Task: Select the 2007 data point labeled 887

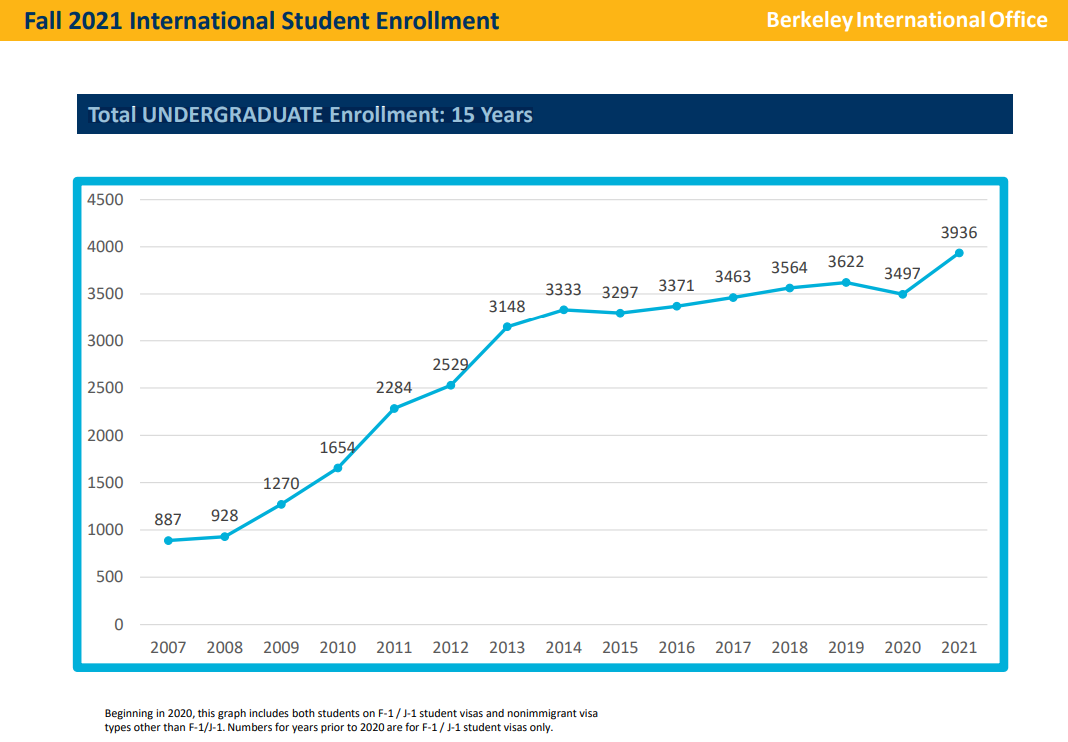Action: pos(168,541)
